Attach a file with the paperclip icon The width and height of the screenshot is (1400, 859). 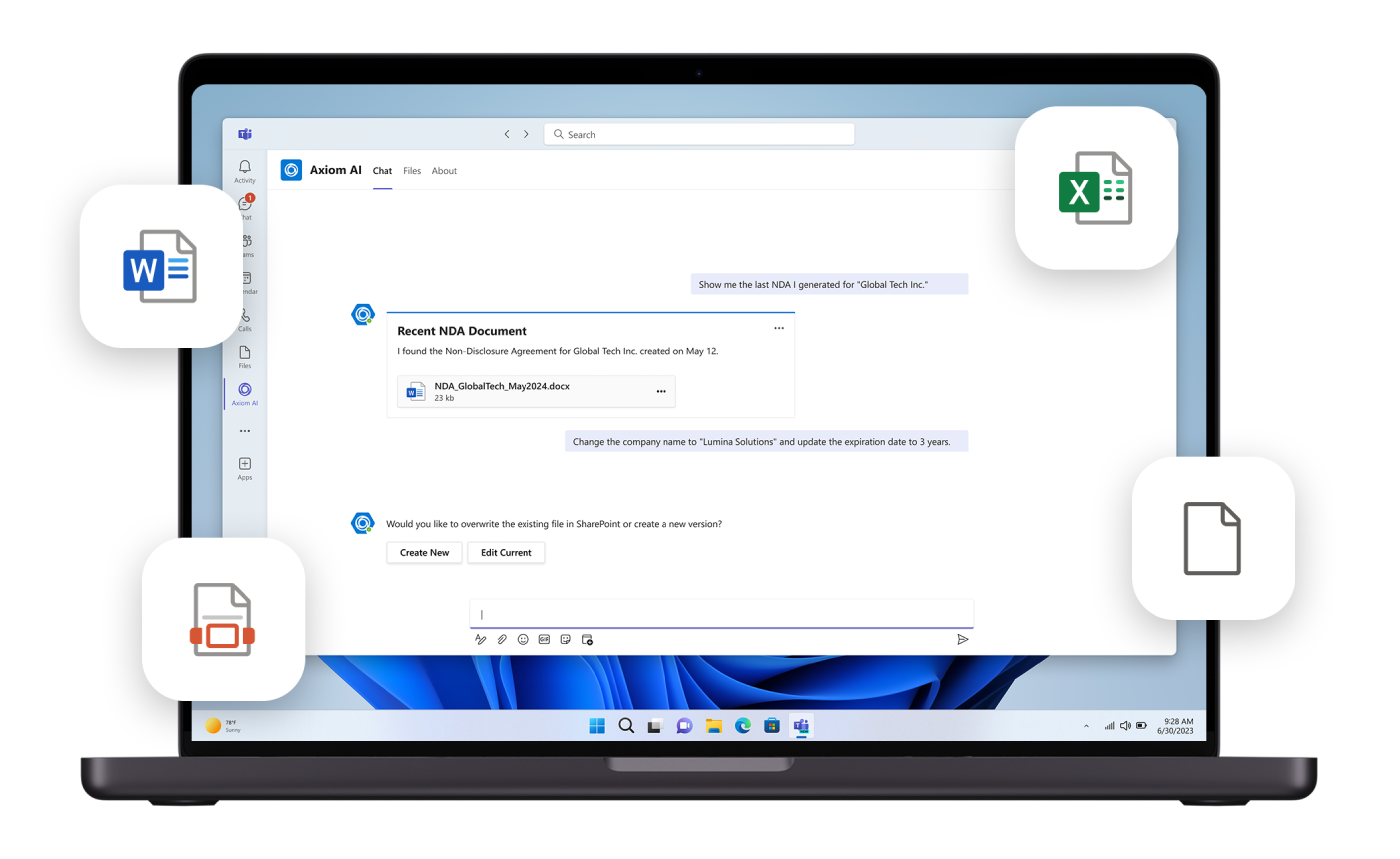[x=502, y=639]
